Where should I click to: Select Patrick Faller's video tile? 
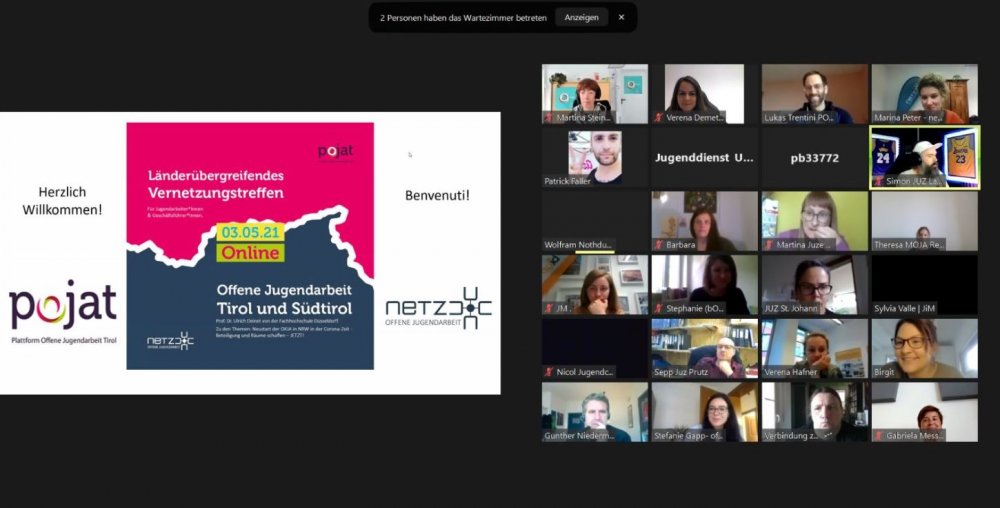[x=594, y=157]
